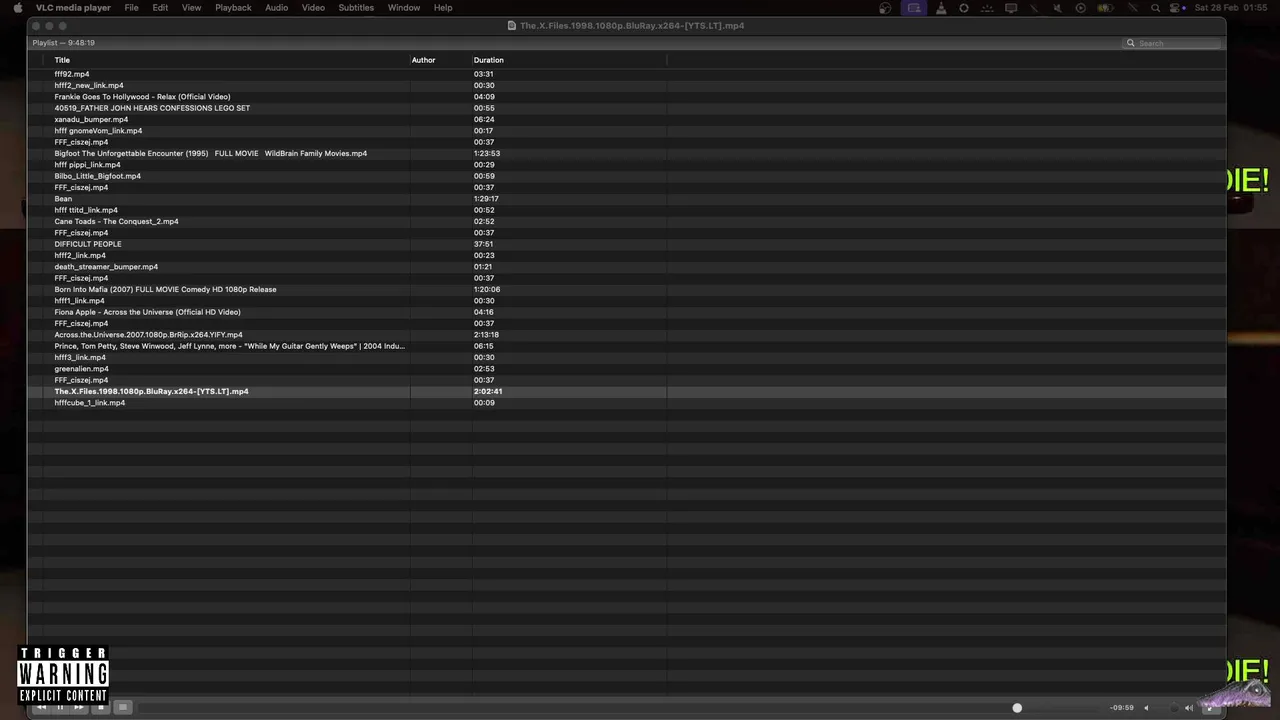Click the playlist Search field
Image resolution: width=1280 pixels, height=720 pixels.
point(1172,43)
